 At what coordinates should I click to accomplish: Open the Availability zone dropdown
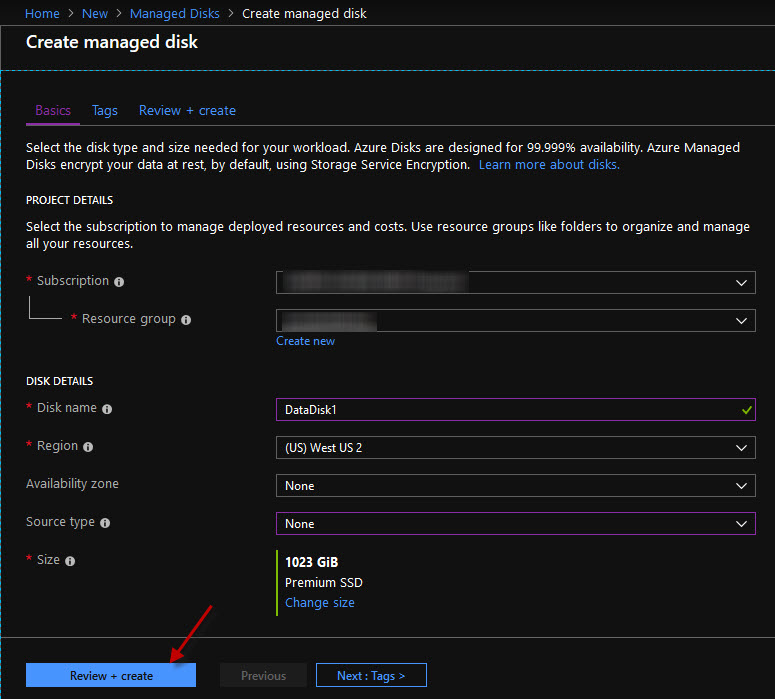(516, 485)
